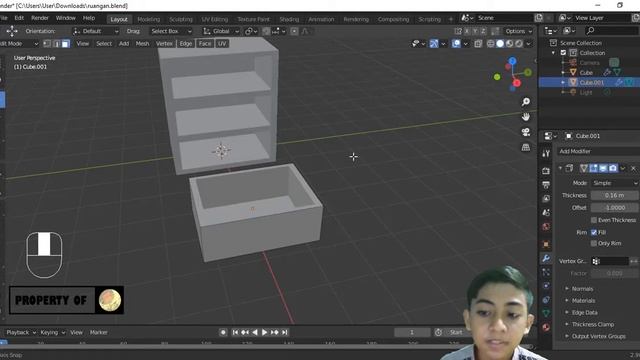Image resolution: width=640 pixels, height=360 pixels.
Task: Open Edit Mode dropdown
Action: coord(19,44)
